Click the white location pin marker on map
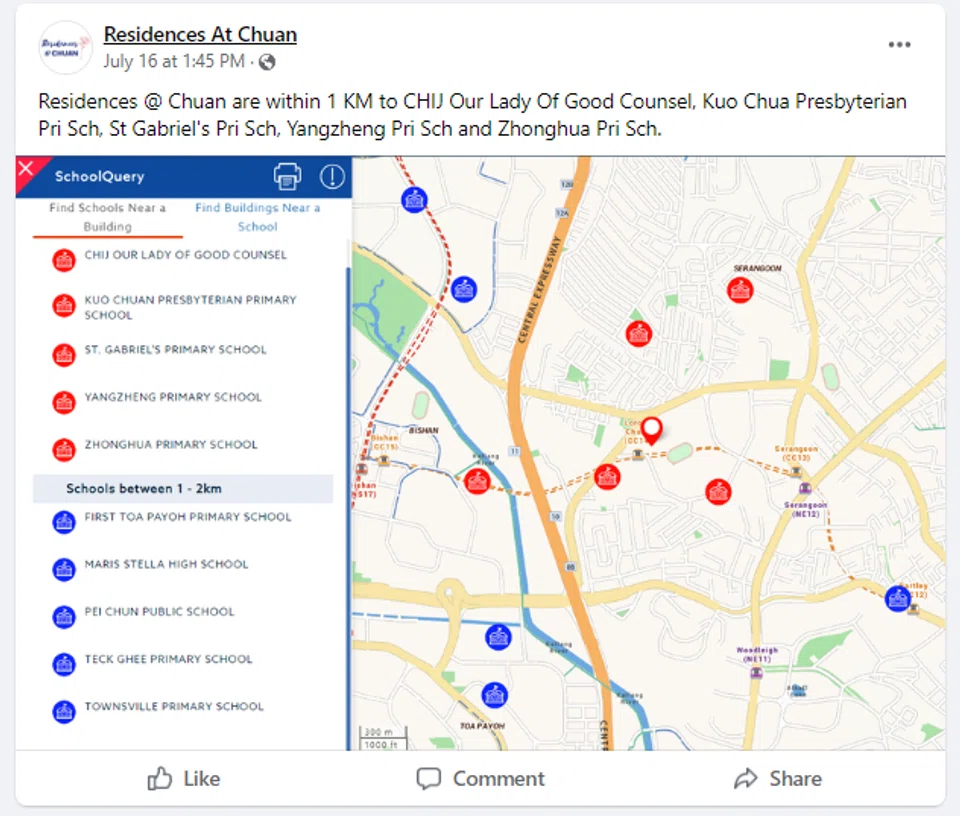Screen dimensions: 960x816 (651, 430)
